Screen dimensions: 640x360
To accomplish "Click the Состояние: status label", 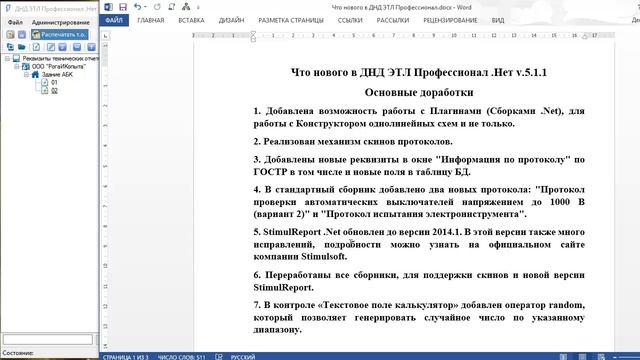I will tap(18, 353).
